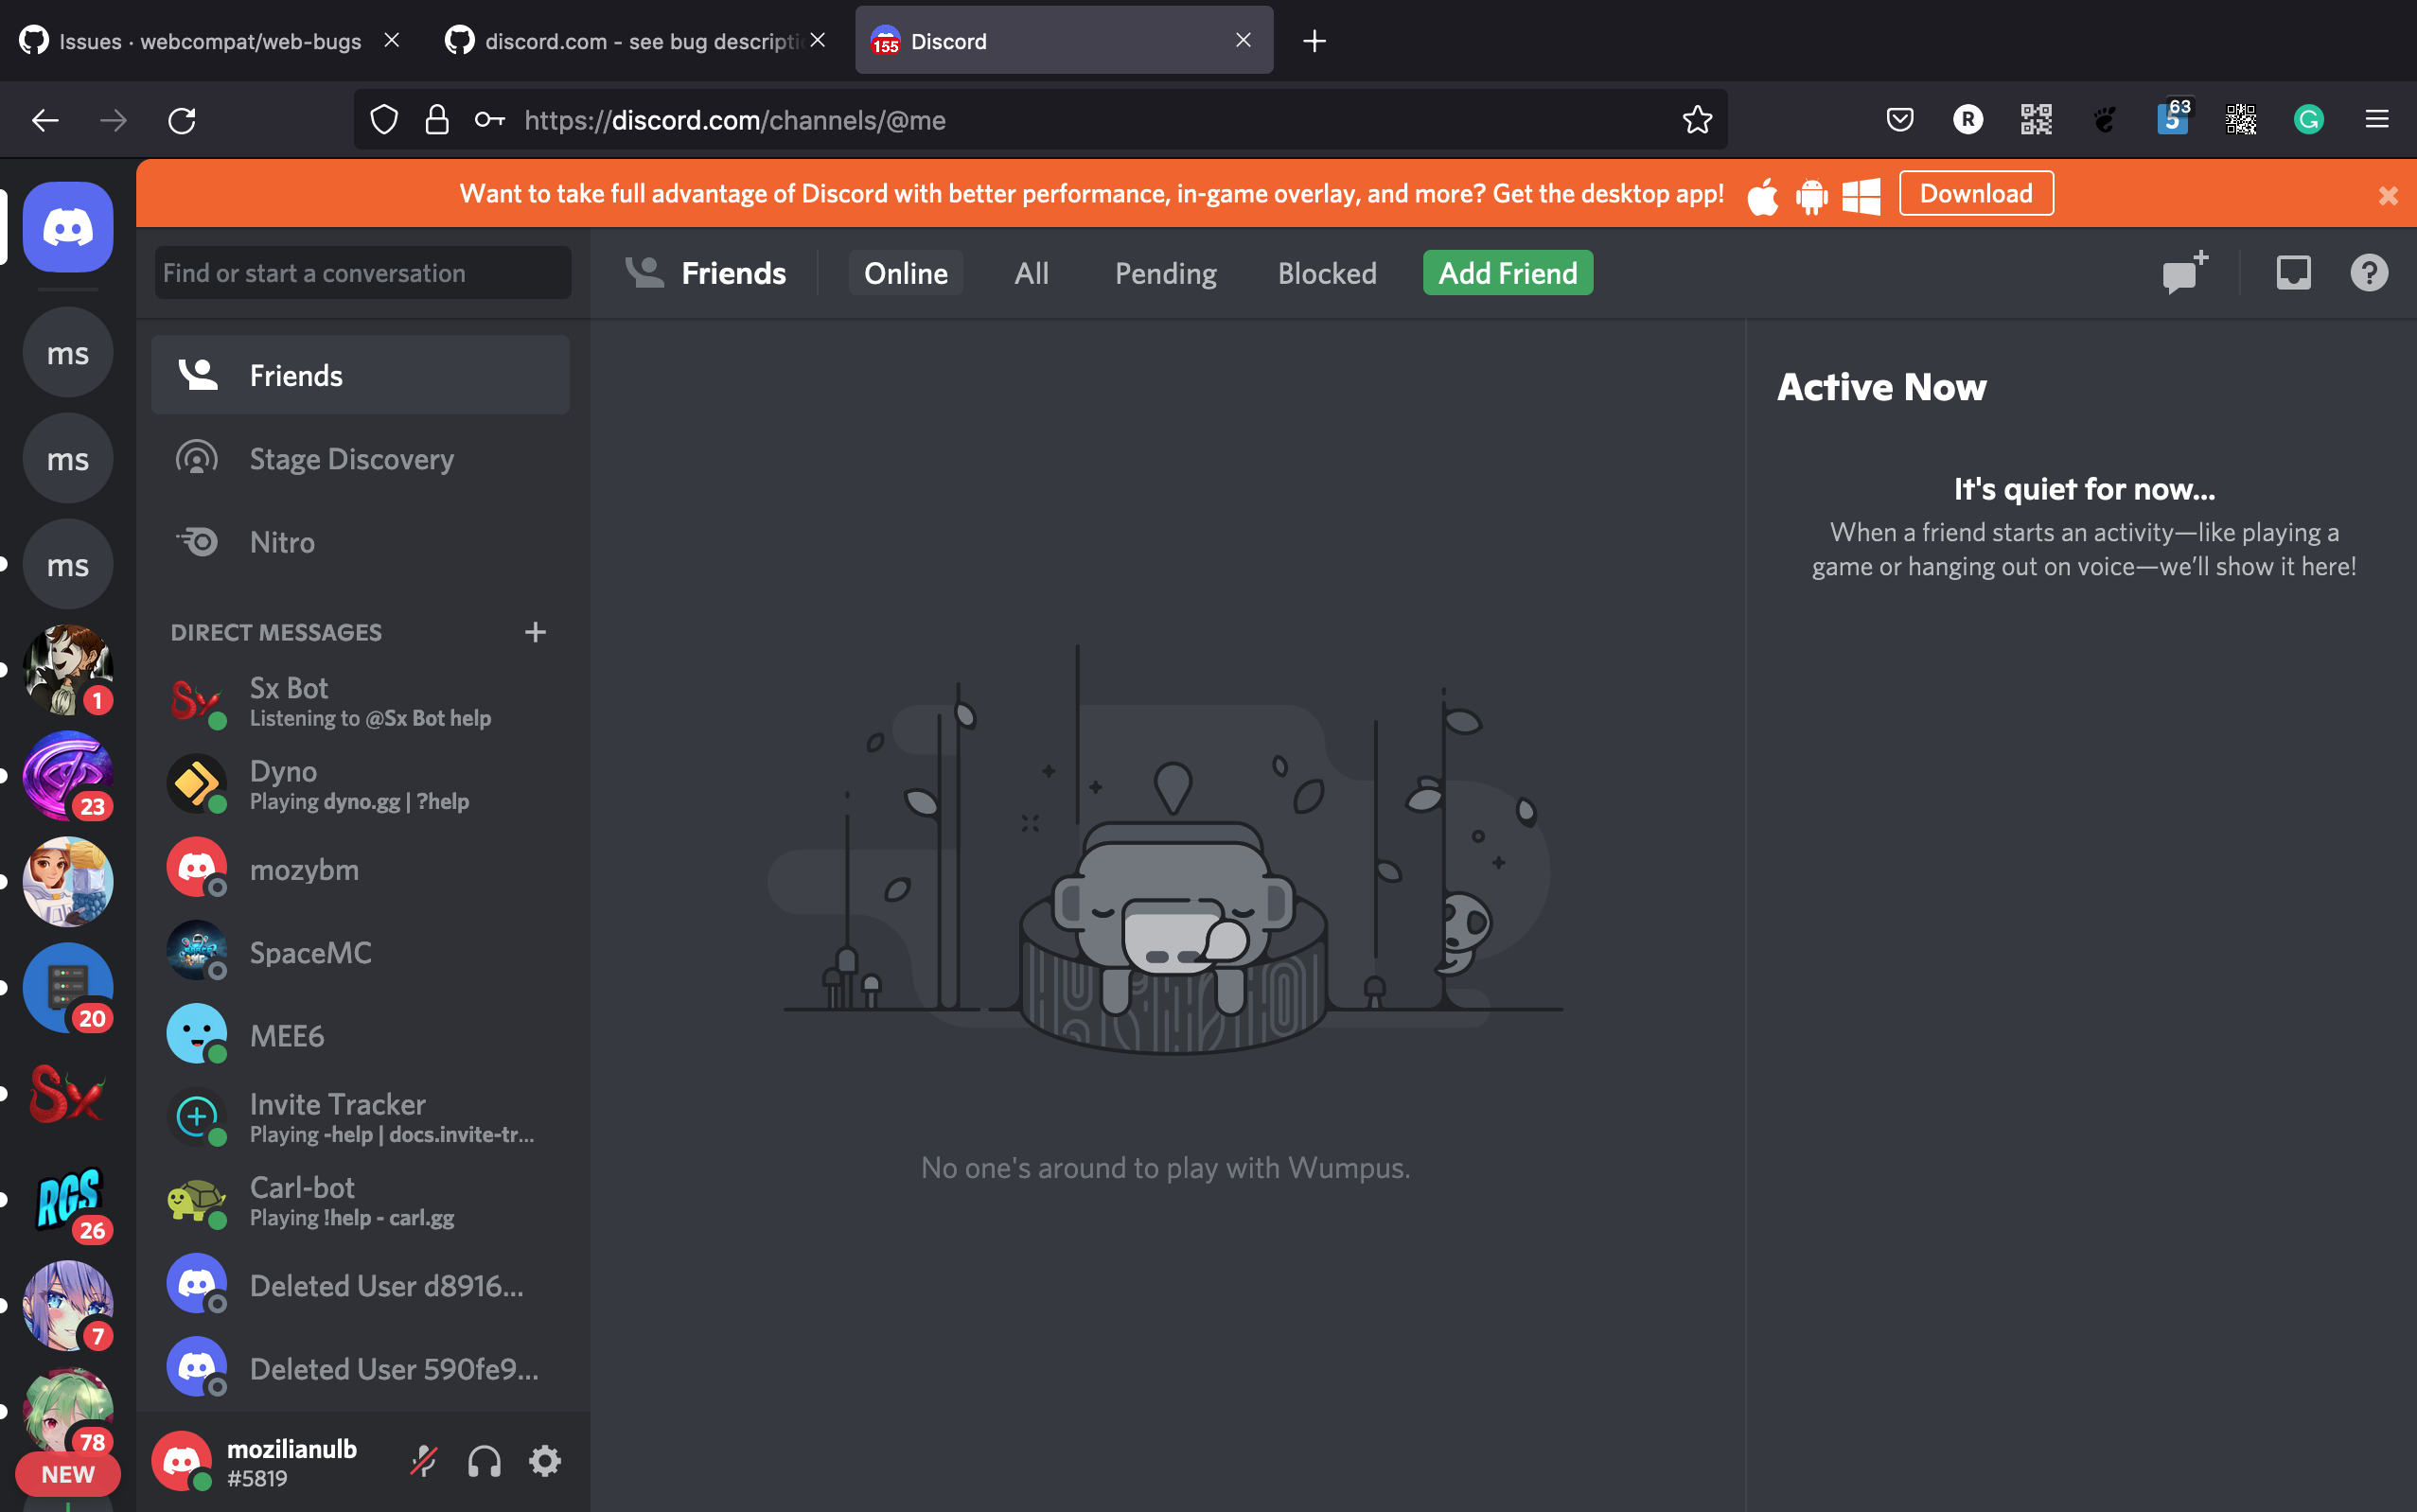
Task: Open the Discord Home icon
Action: [67, 227]
